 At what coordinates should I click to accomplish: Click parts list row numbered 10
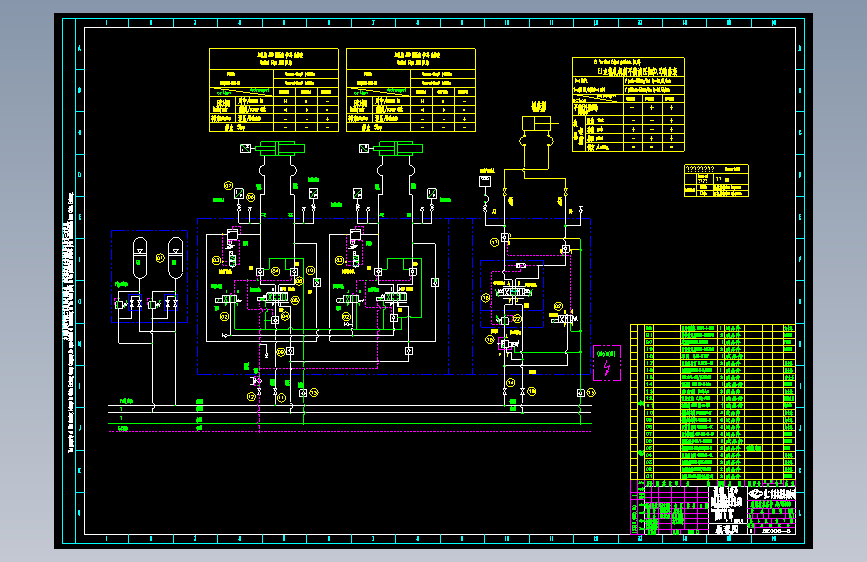713,413
